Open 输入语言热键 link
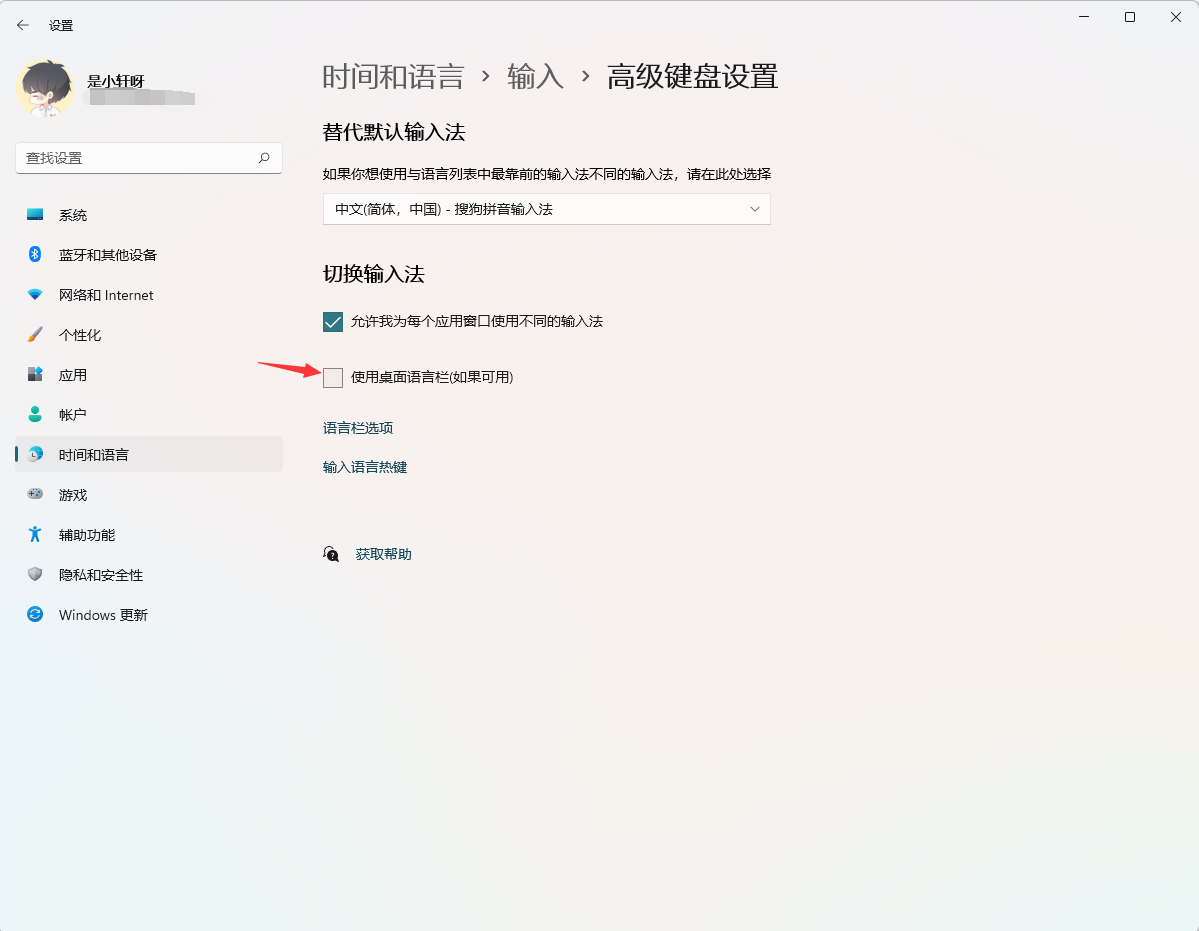The image size is (1199, 931). pos(364,466)
